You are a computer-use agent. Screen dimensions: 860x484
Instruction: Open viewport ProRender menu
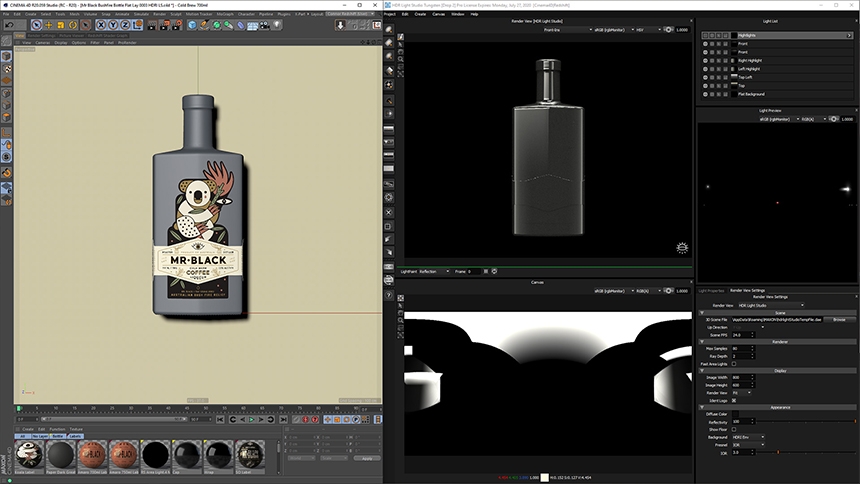[x=127, y=42]
